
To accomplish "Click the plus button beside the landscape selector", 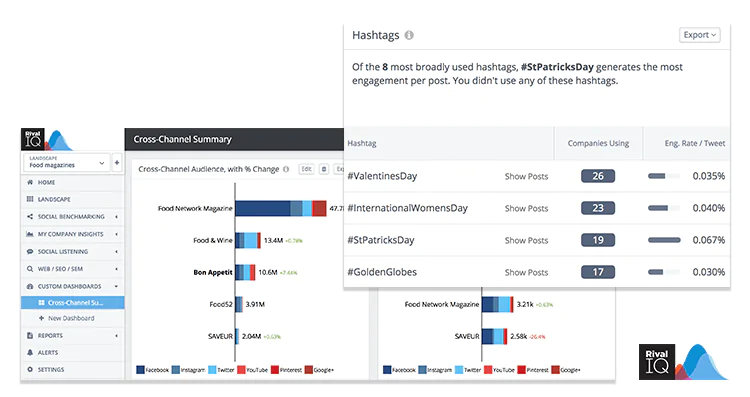I will pos(117,163).
